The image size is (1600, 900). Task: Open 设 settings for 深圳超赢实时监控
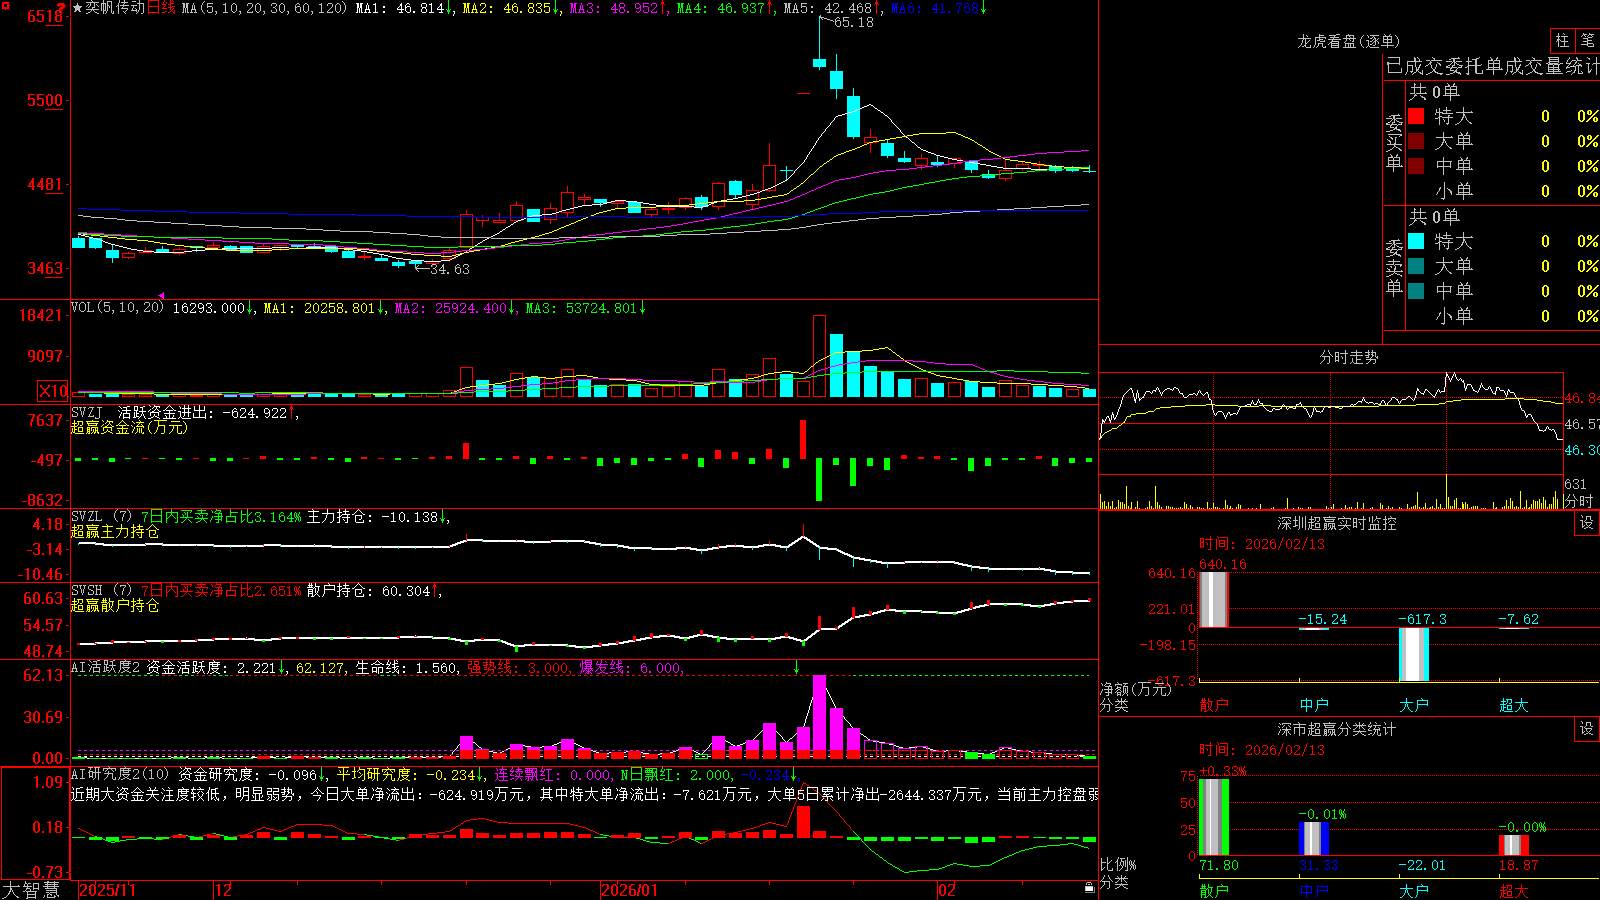tap(1587, 523)
